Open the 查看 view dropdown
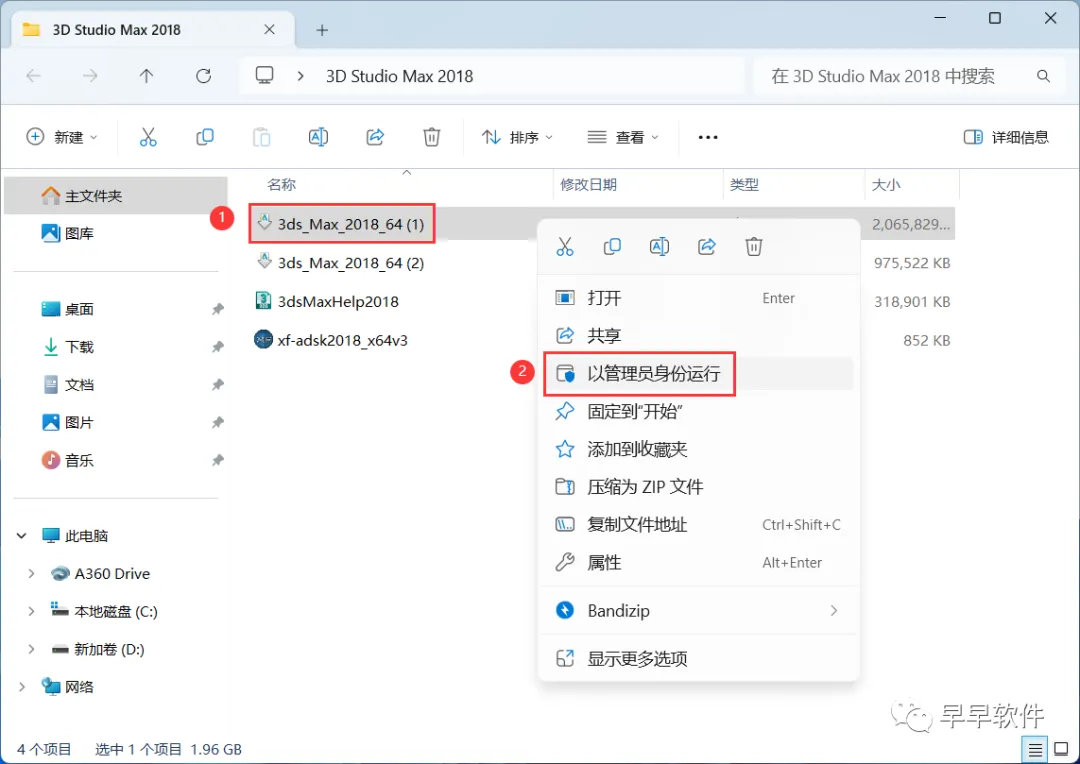Viewport: 1080px width, 764px height. pyautogui.click(x=622, y=137)
